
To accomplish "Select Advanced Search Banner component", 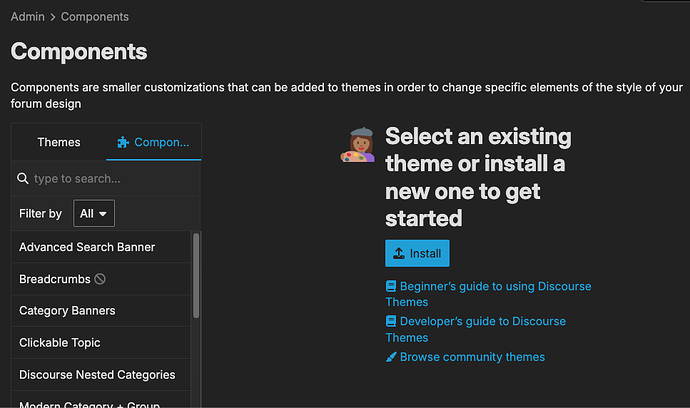I will pyautogui.click(x=101, y=247).
